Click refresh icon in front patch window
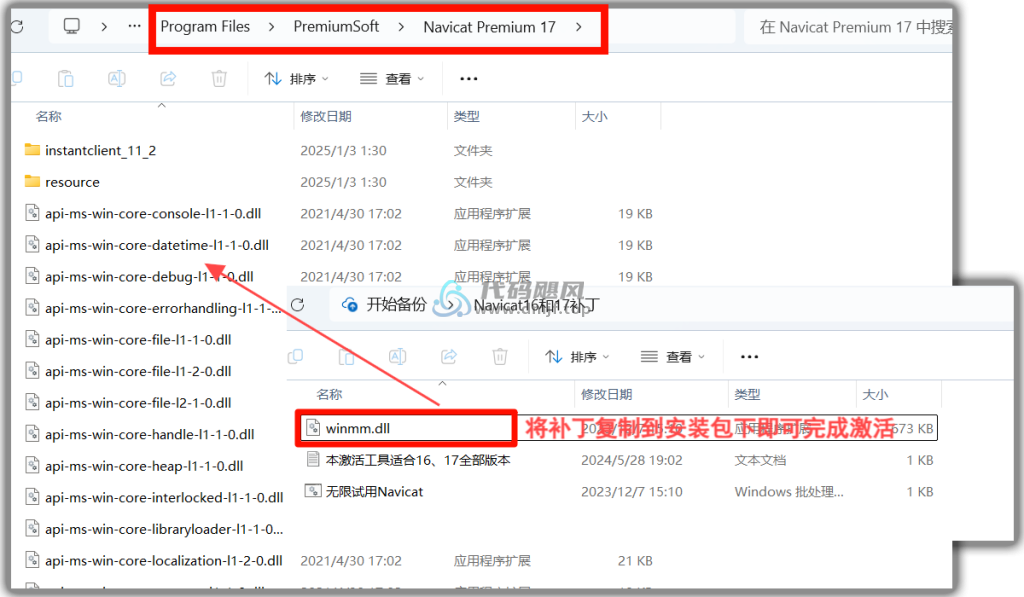Screen dimensions: 1024x597 (x=298, y=304)
